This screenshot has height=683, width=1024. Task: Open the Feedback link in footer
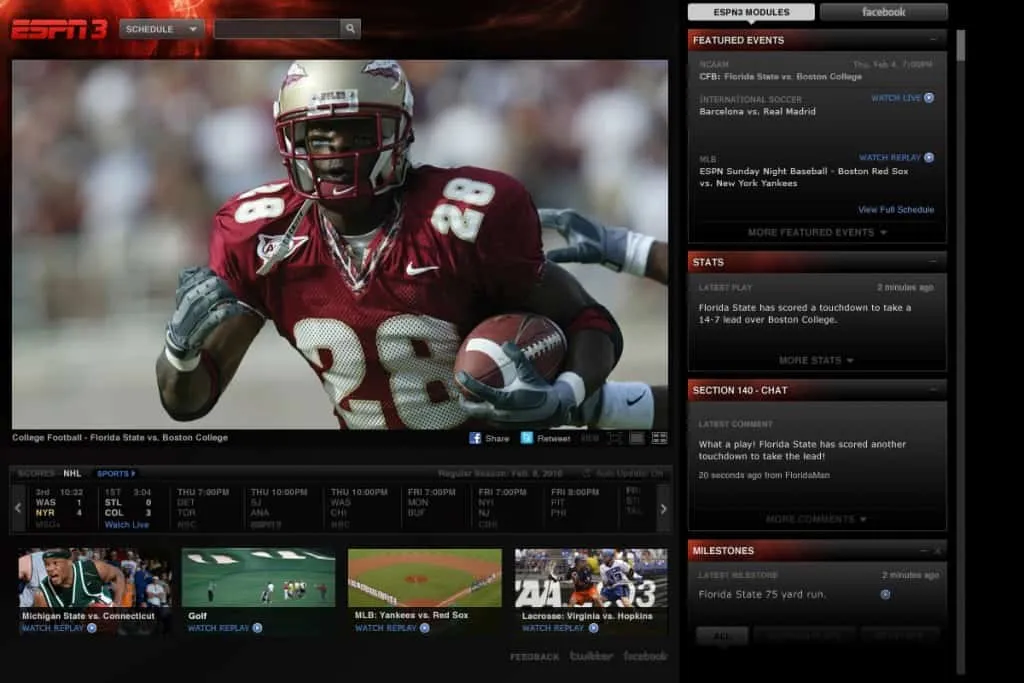[x=534, y=657]
